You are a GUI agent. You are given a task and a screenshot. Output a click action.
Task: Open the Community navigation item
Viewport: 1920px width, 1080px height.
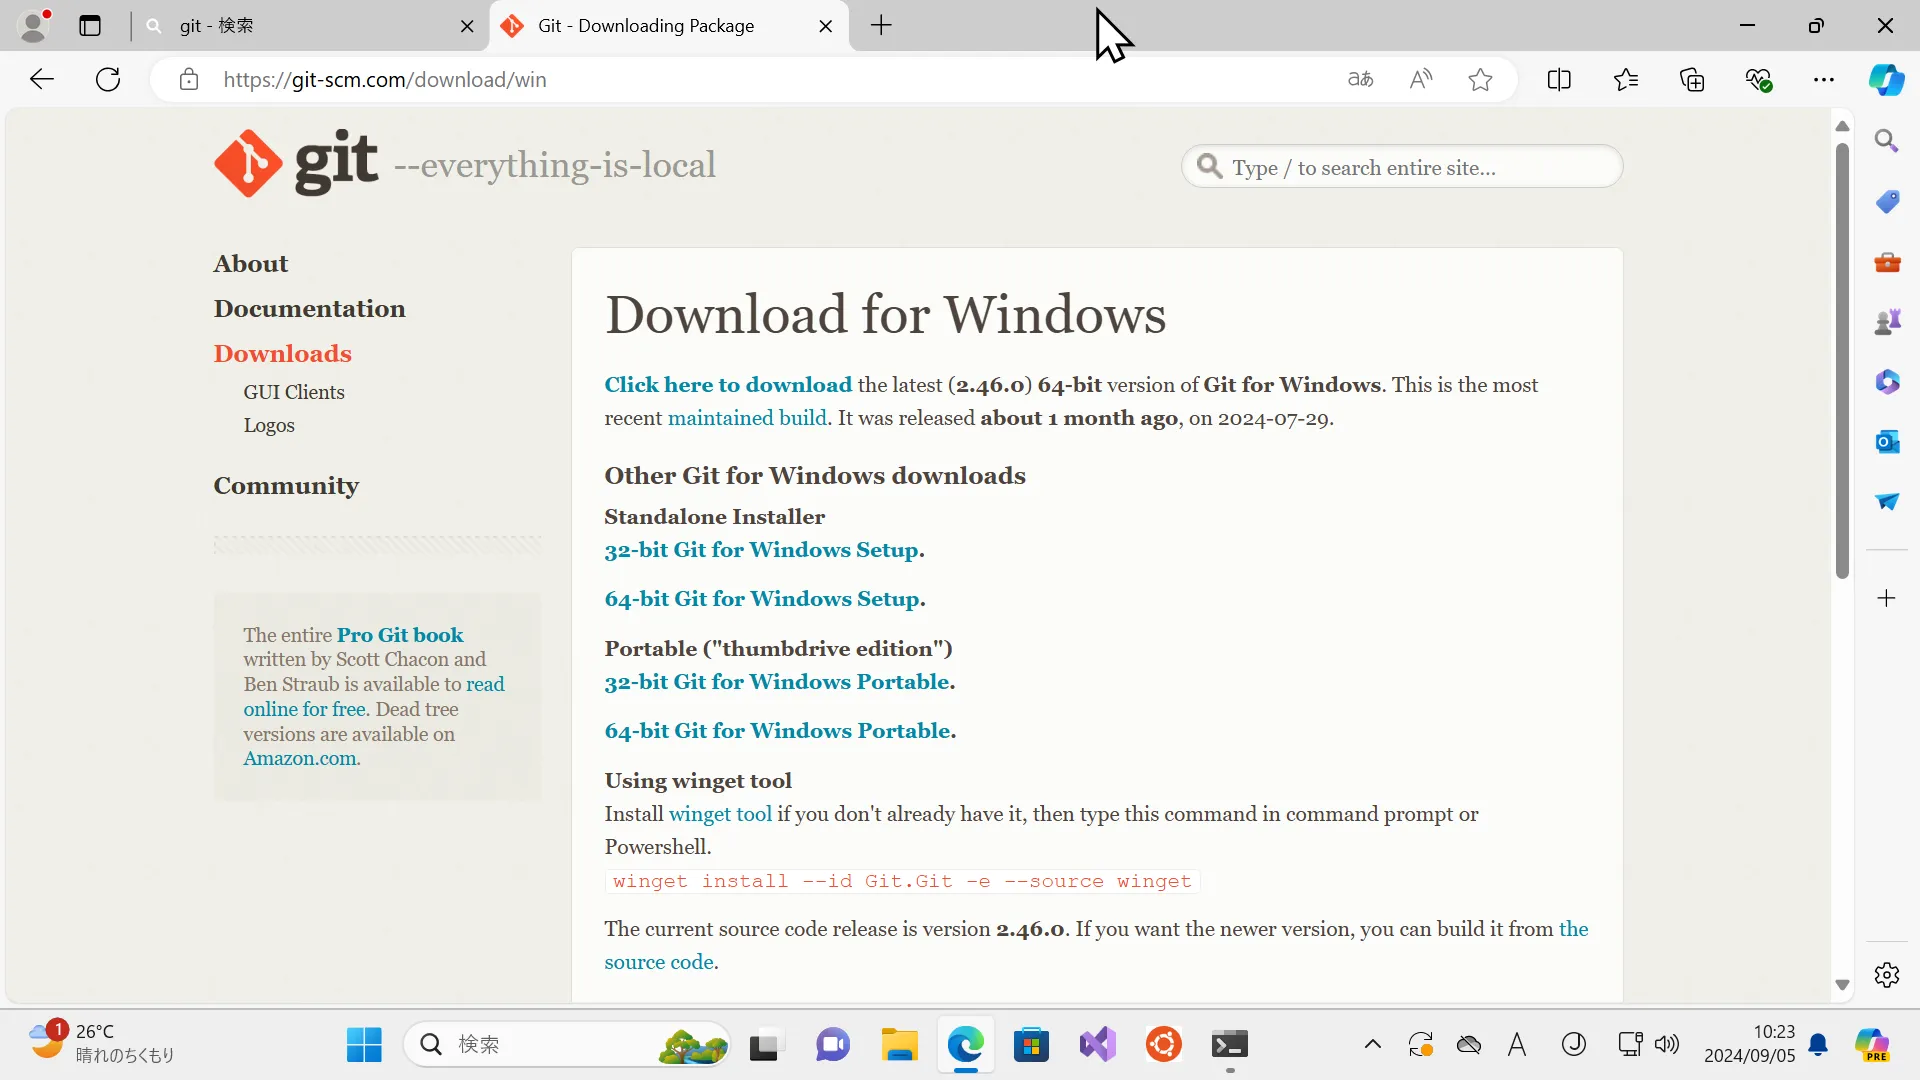(286, 486)
